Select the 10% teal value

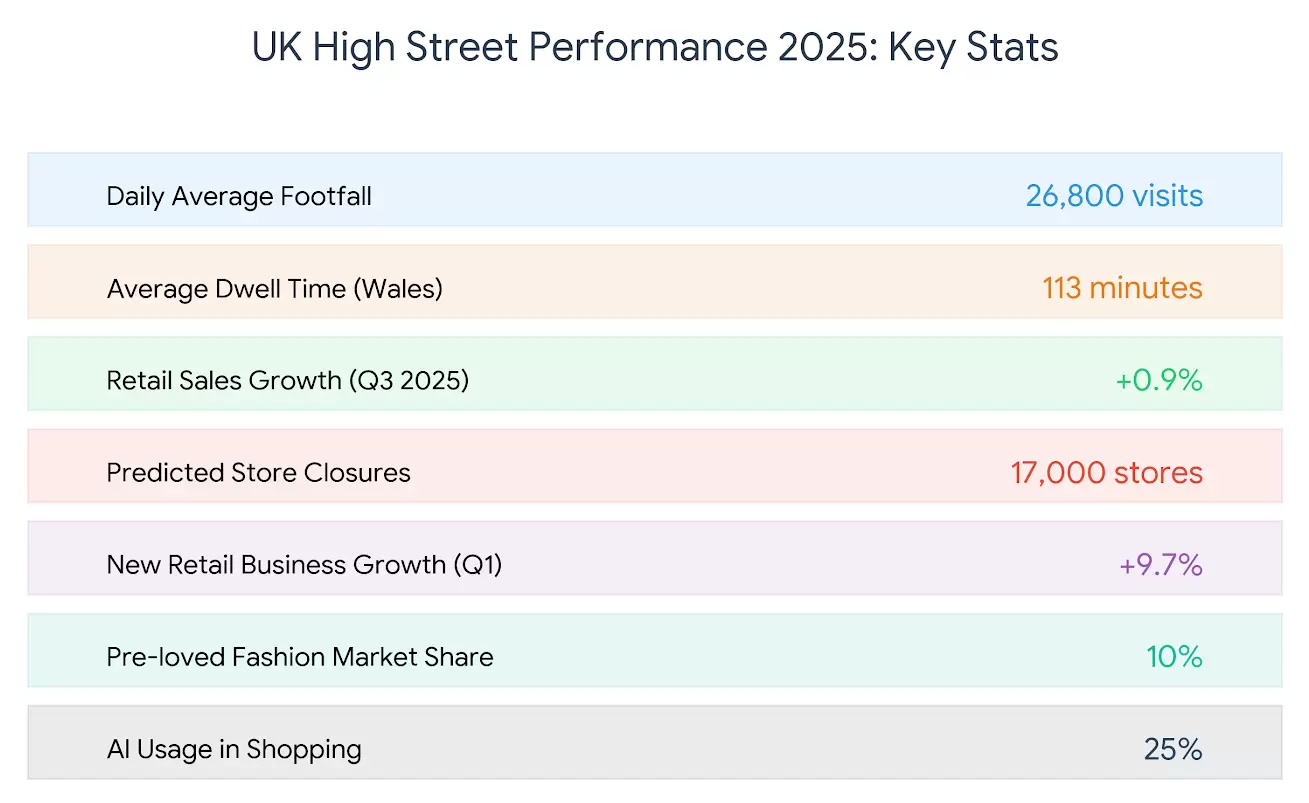(x=1174, y=657)
